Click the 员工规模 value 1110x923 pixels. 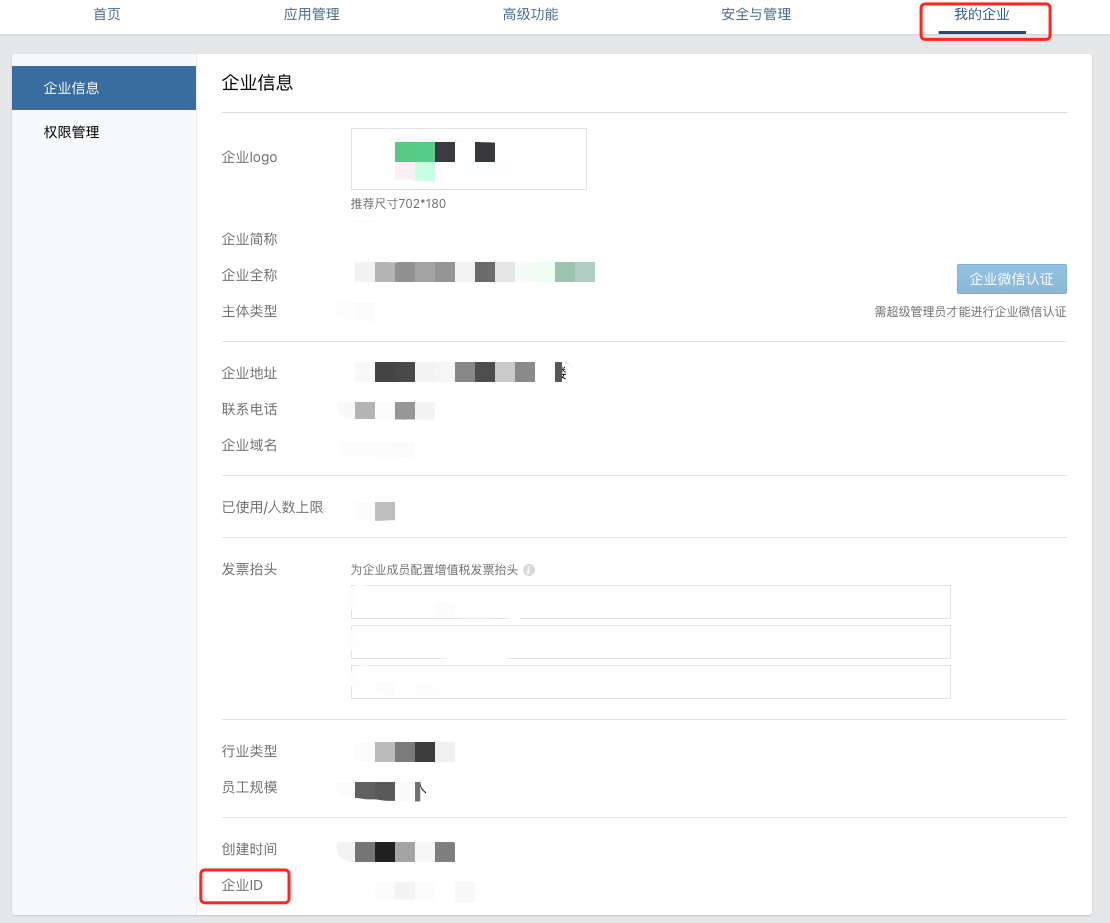click(x=385, y=789)
